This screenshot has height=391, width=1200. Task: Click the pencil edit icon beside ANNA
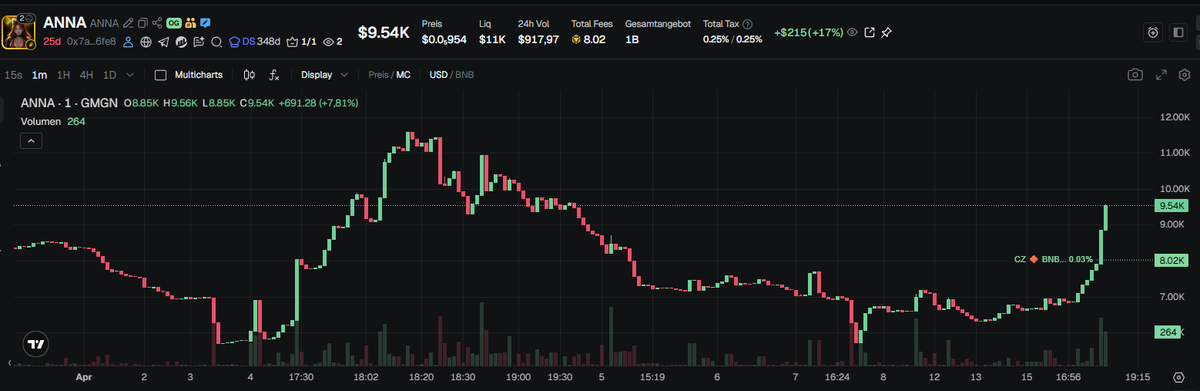tap(128, 23)
